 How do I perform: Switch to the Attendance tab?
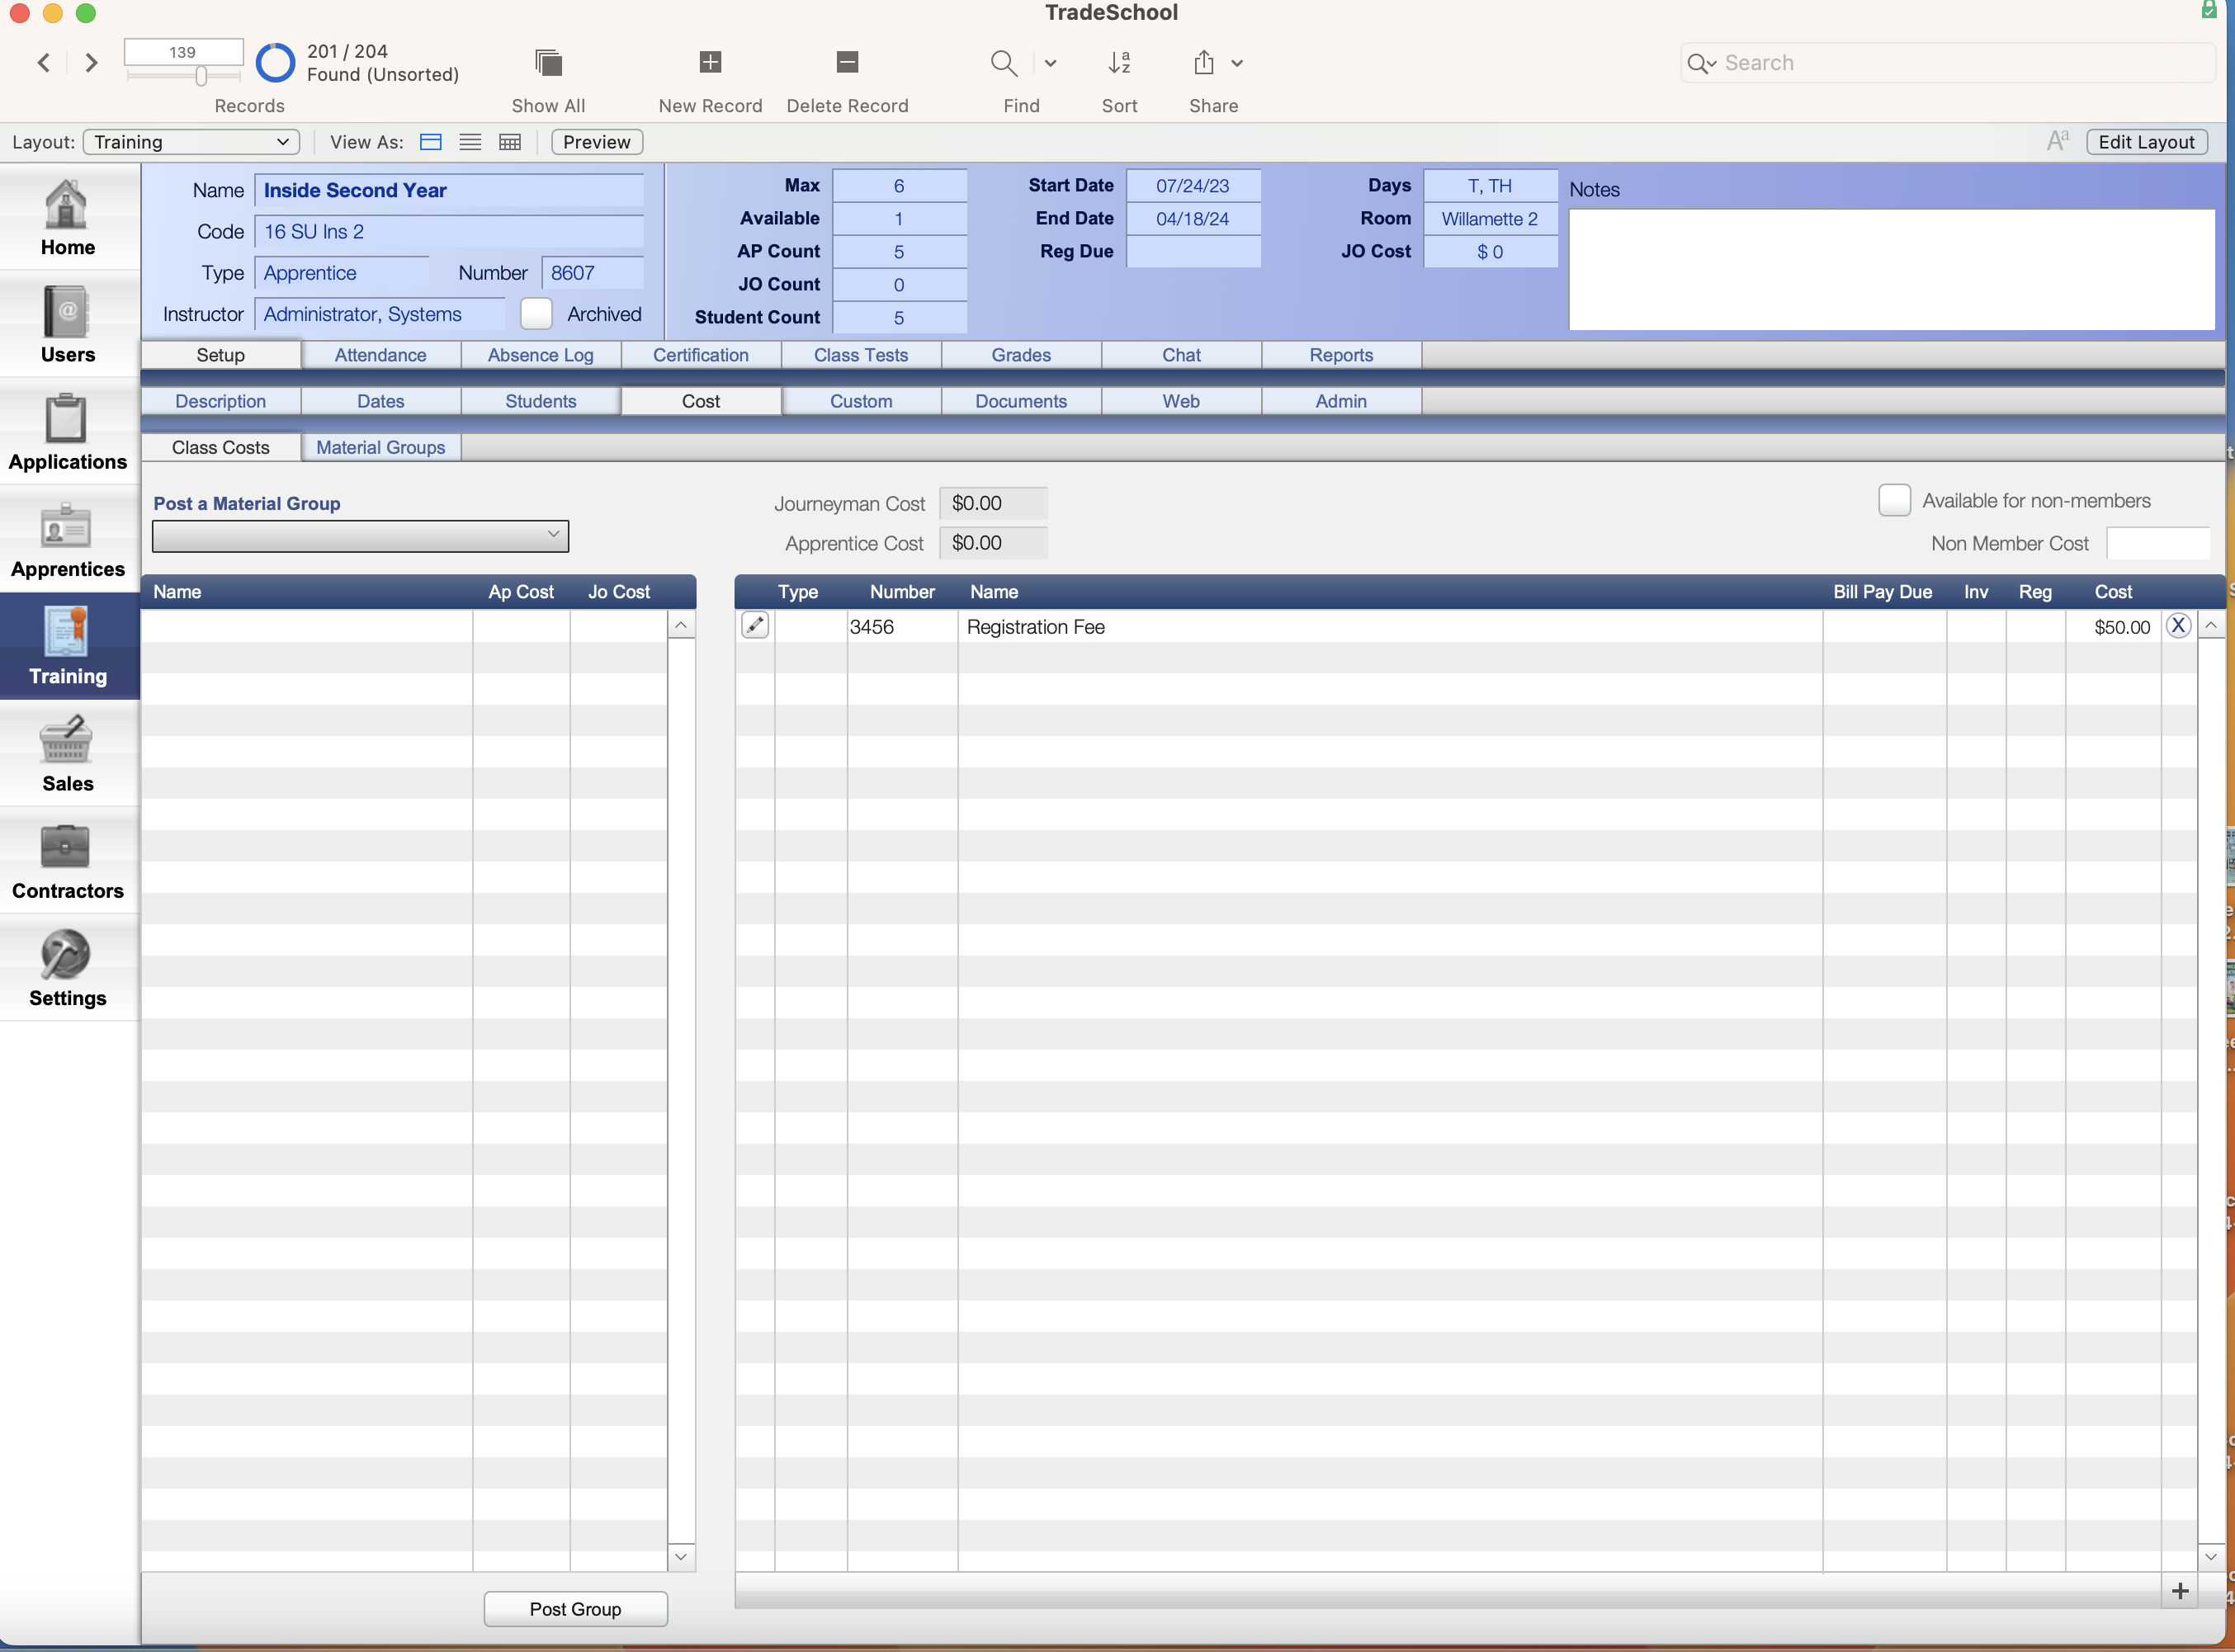click(380, 356)
